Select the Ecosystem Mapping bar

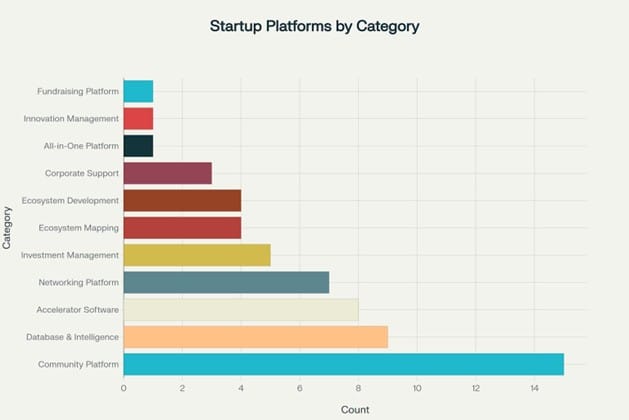[182, 228]
